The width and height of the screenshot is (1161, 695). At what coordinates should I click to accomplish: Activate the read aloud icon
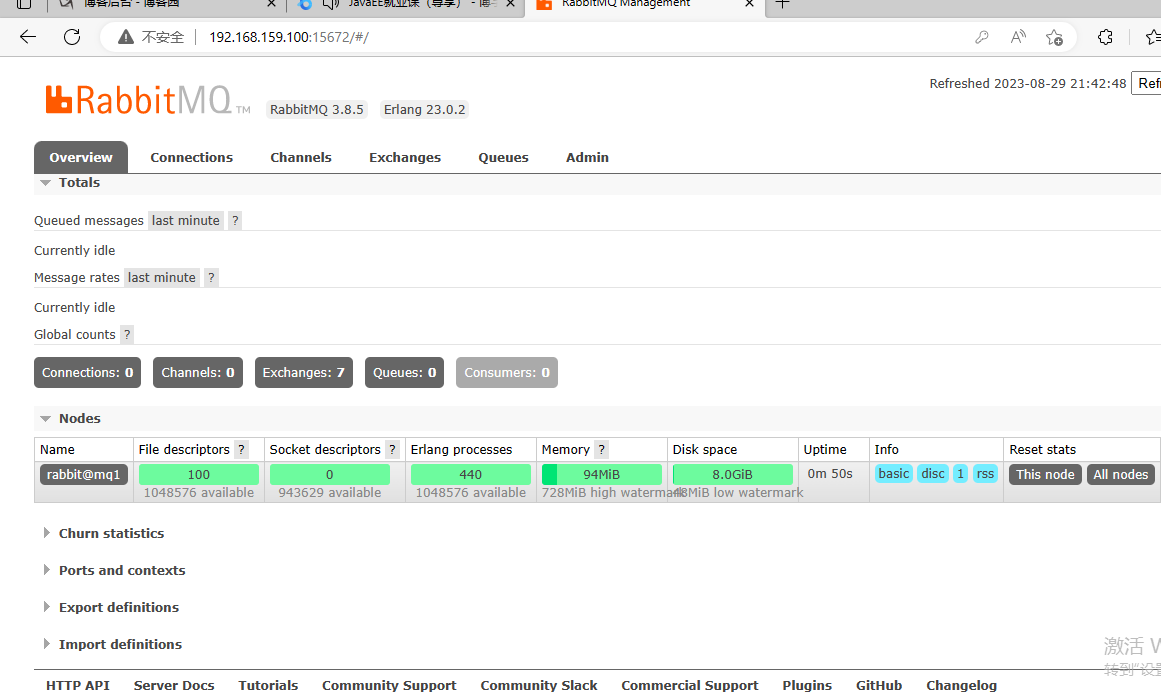pos(1018,37)
